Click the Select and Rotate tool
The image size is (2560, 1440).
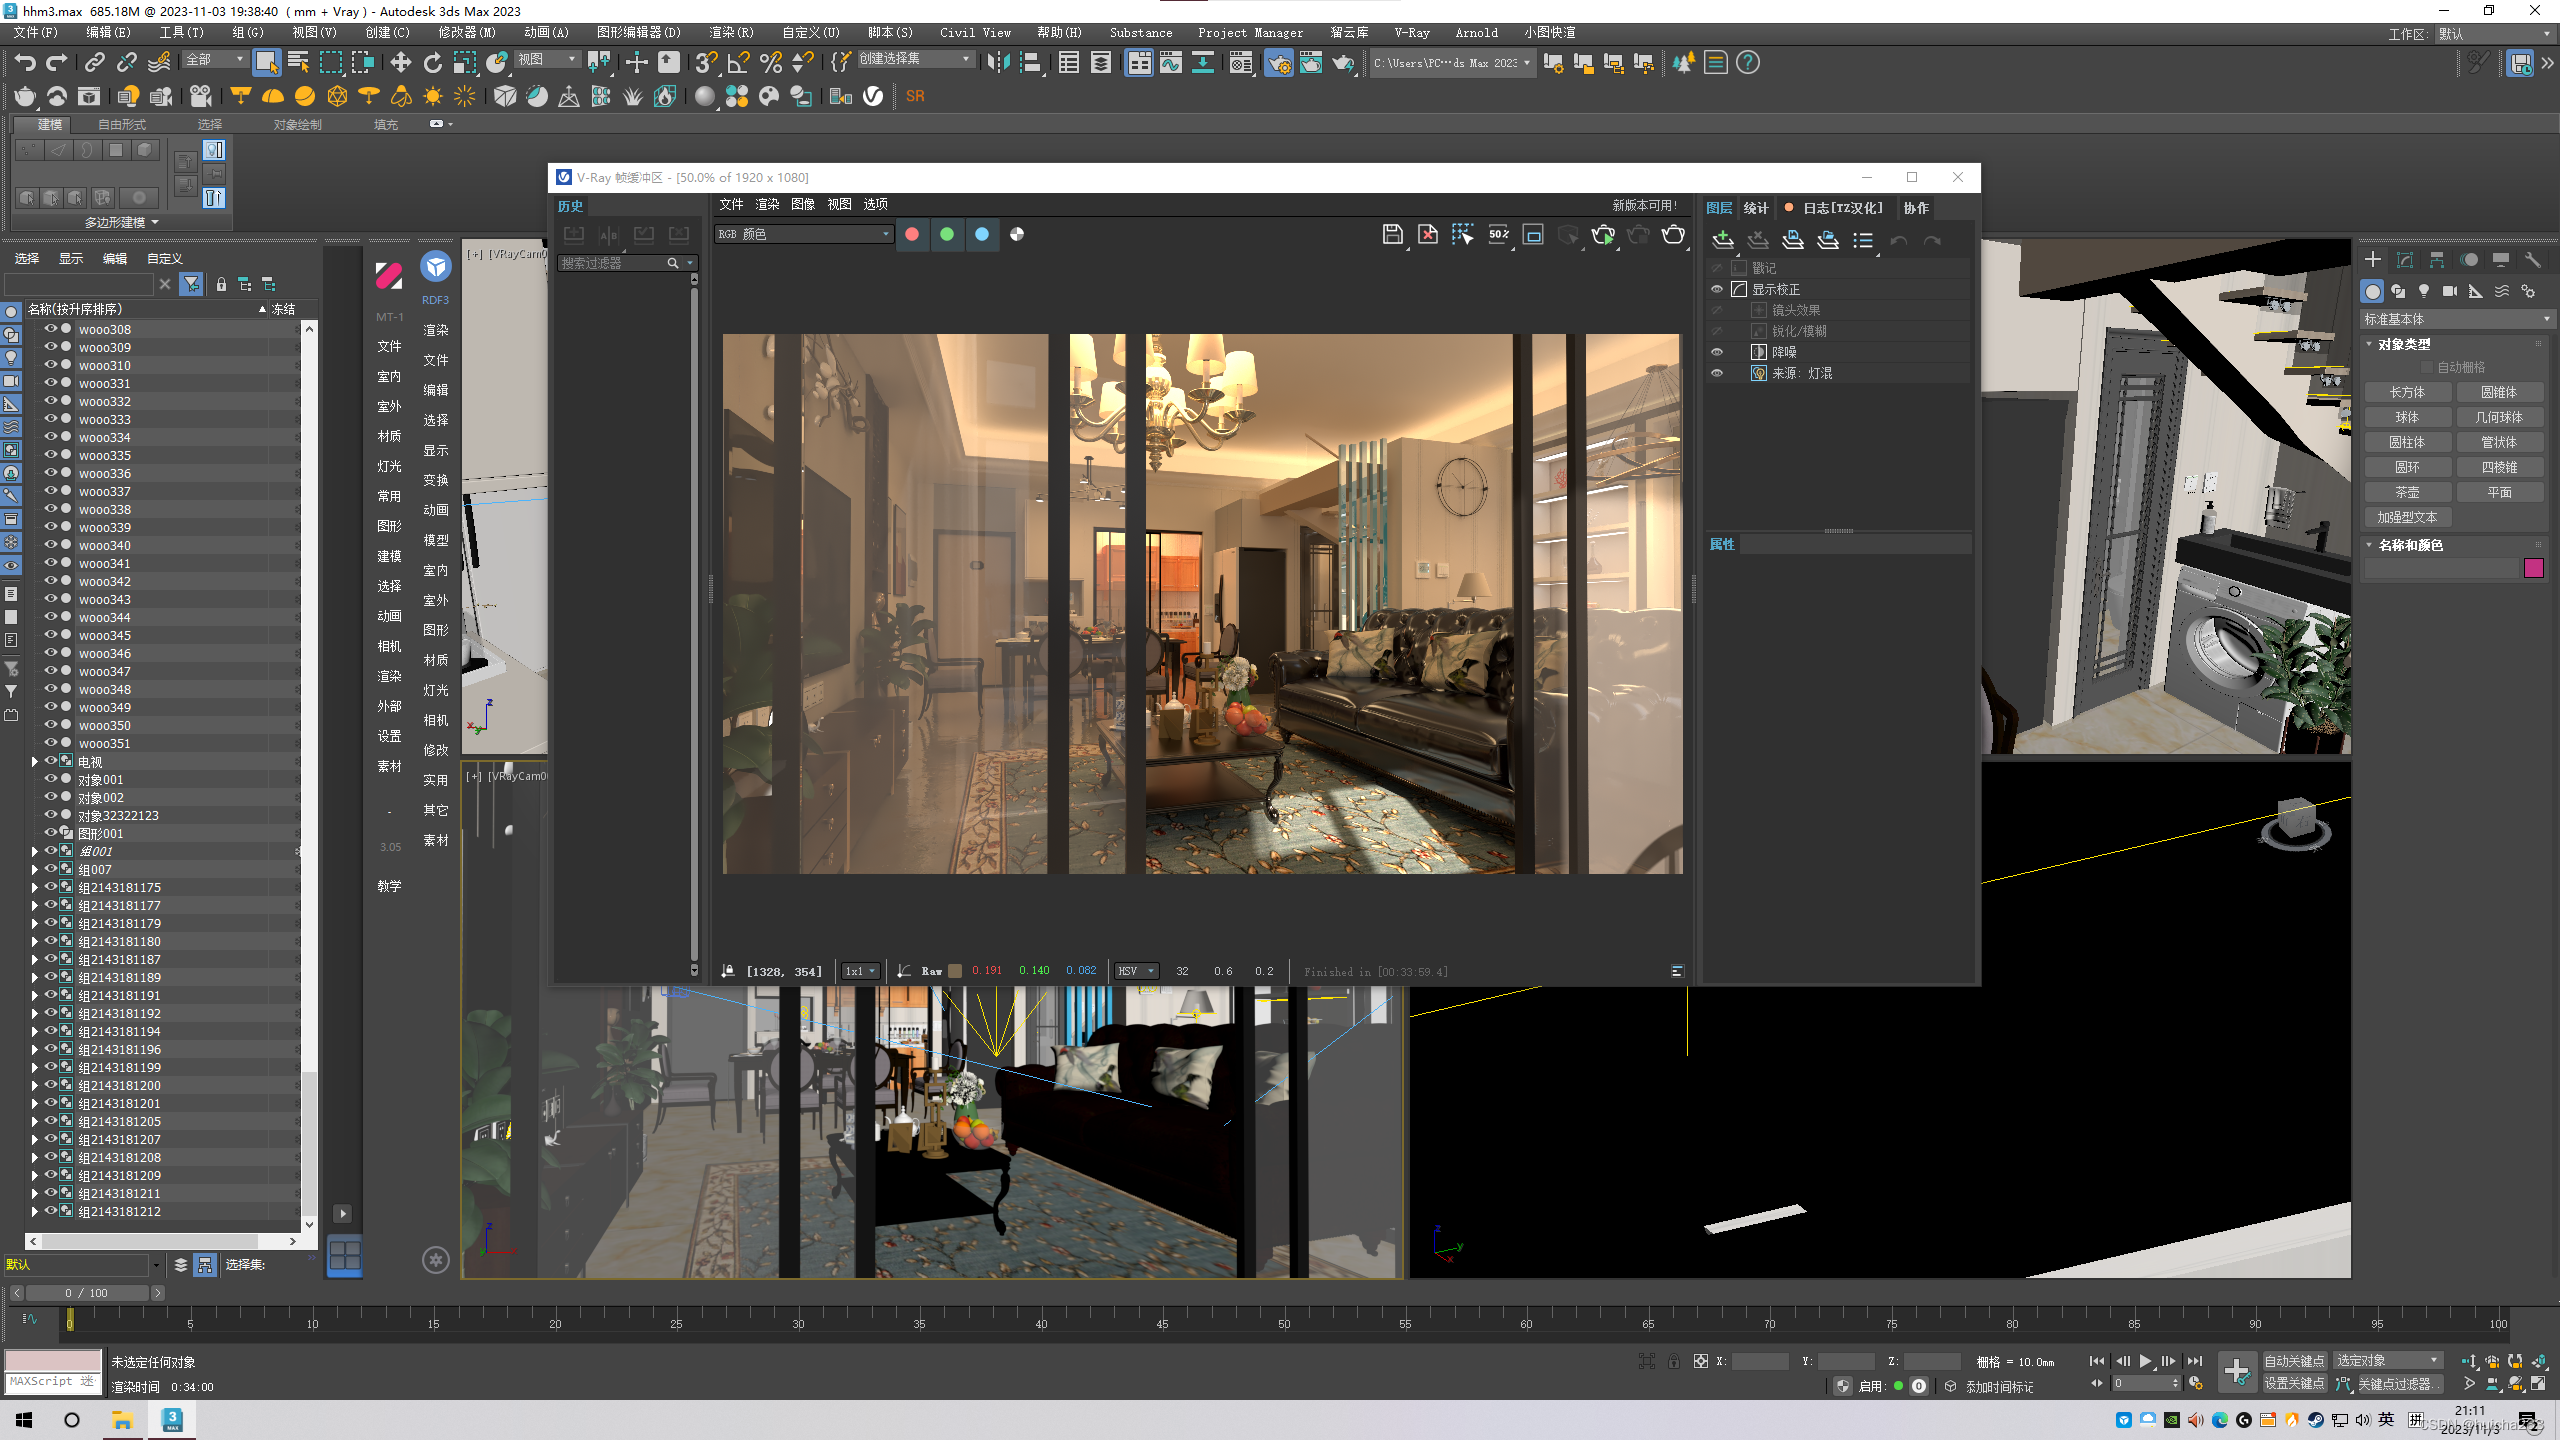[432, 63]
